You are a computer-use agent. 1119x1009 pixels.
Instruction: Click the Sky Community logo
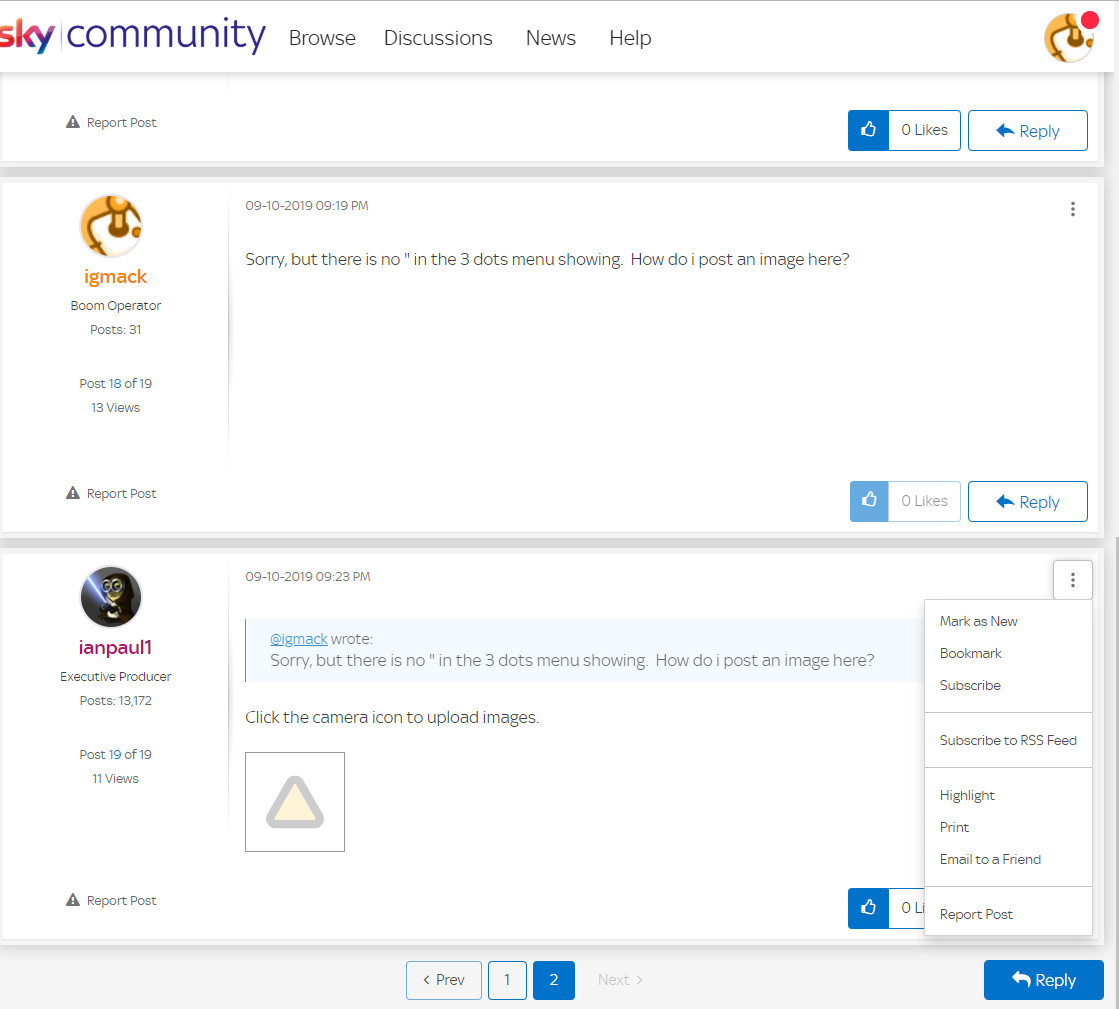(133, 35)
